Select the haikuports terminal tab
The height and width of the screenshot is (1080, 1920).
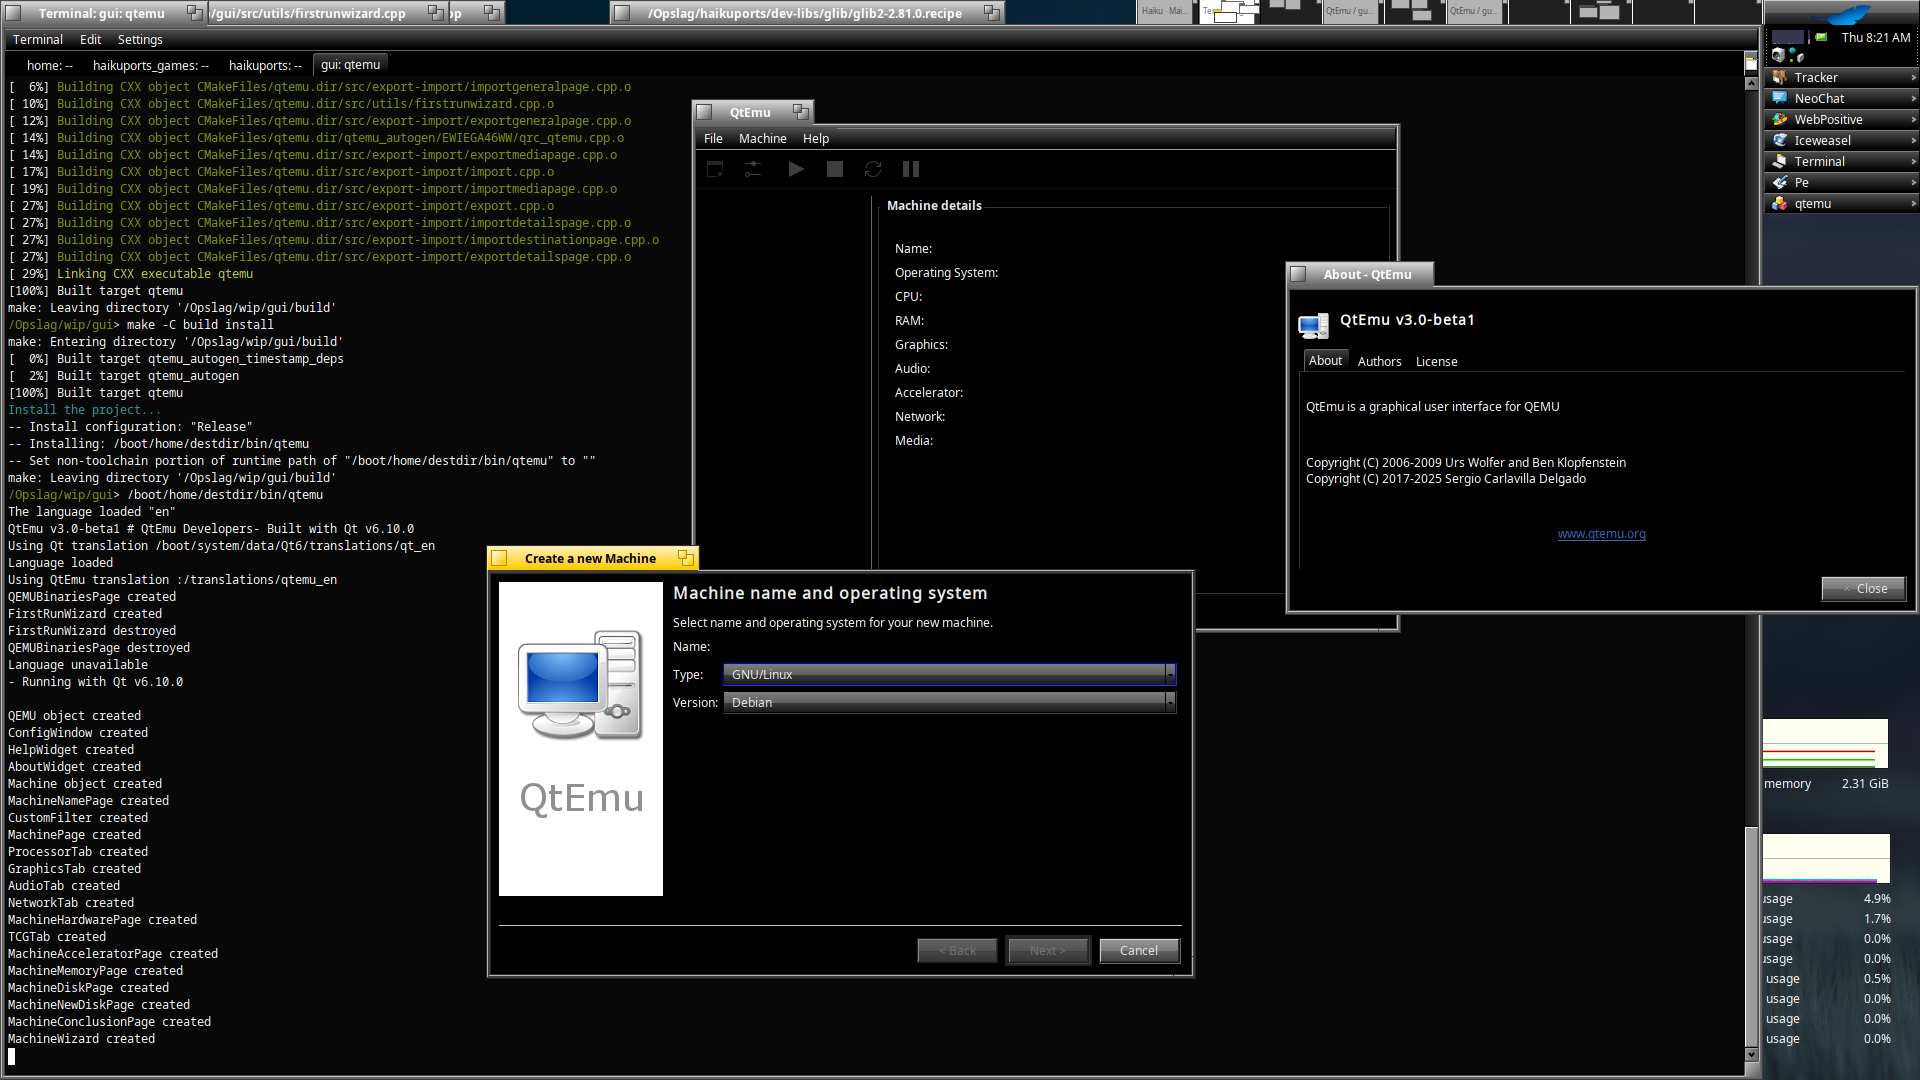coord(265,65)
